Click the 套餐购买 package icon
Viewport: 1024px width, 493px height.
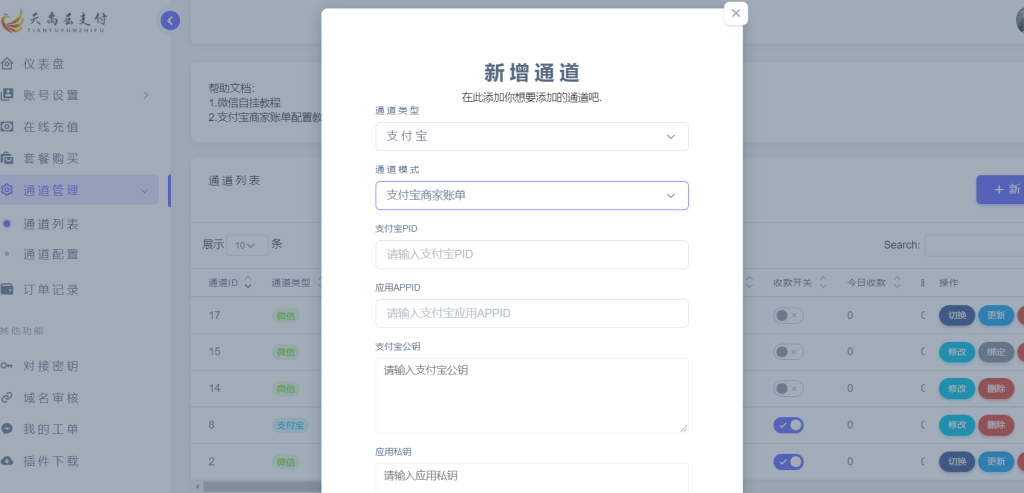pyautogui.click(x=8, y=158)
